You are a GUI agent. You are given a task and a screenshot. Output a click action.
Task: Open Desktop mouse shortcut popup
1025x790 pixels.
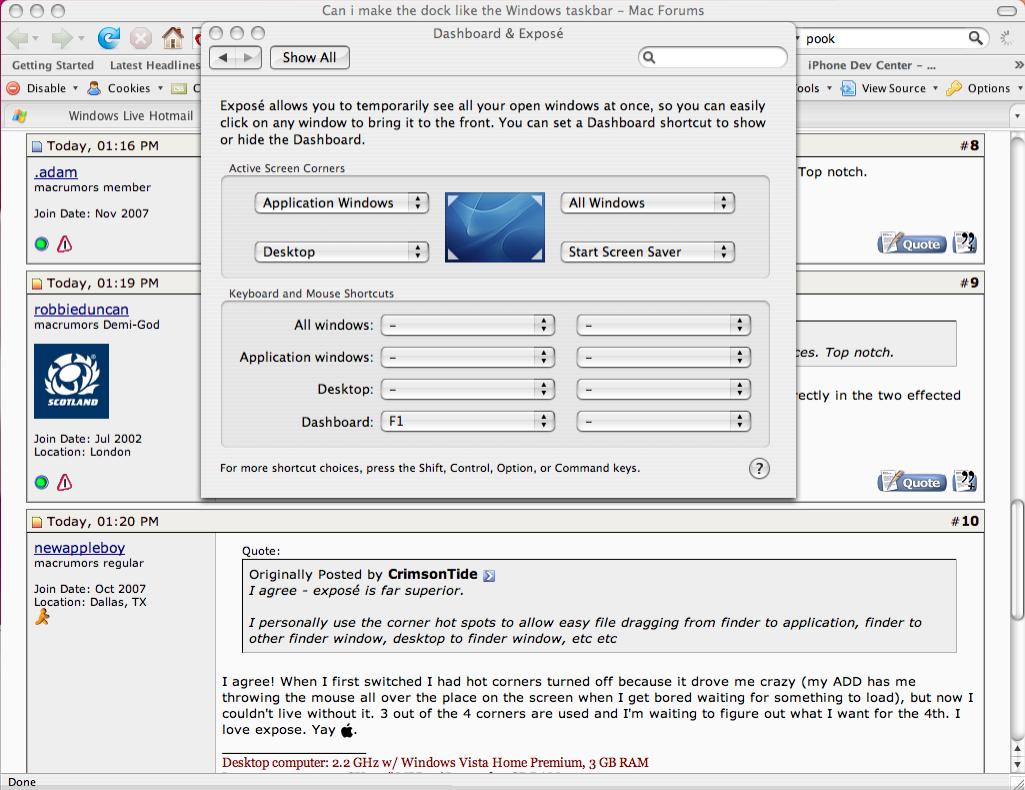click(x=664, y=389)
